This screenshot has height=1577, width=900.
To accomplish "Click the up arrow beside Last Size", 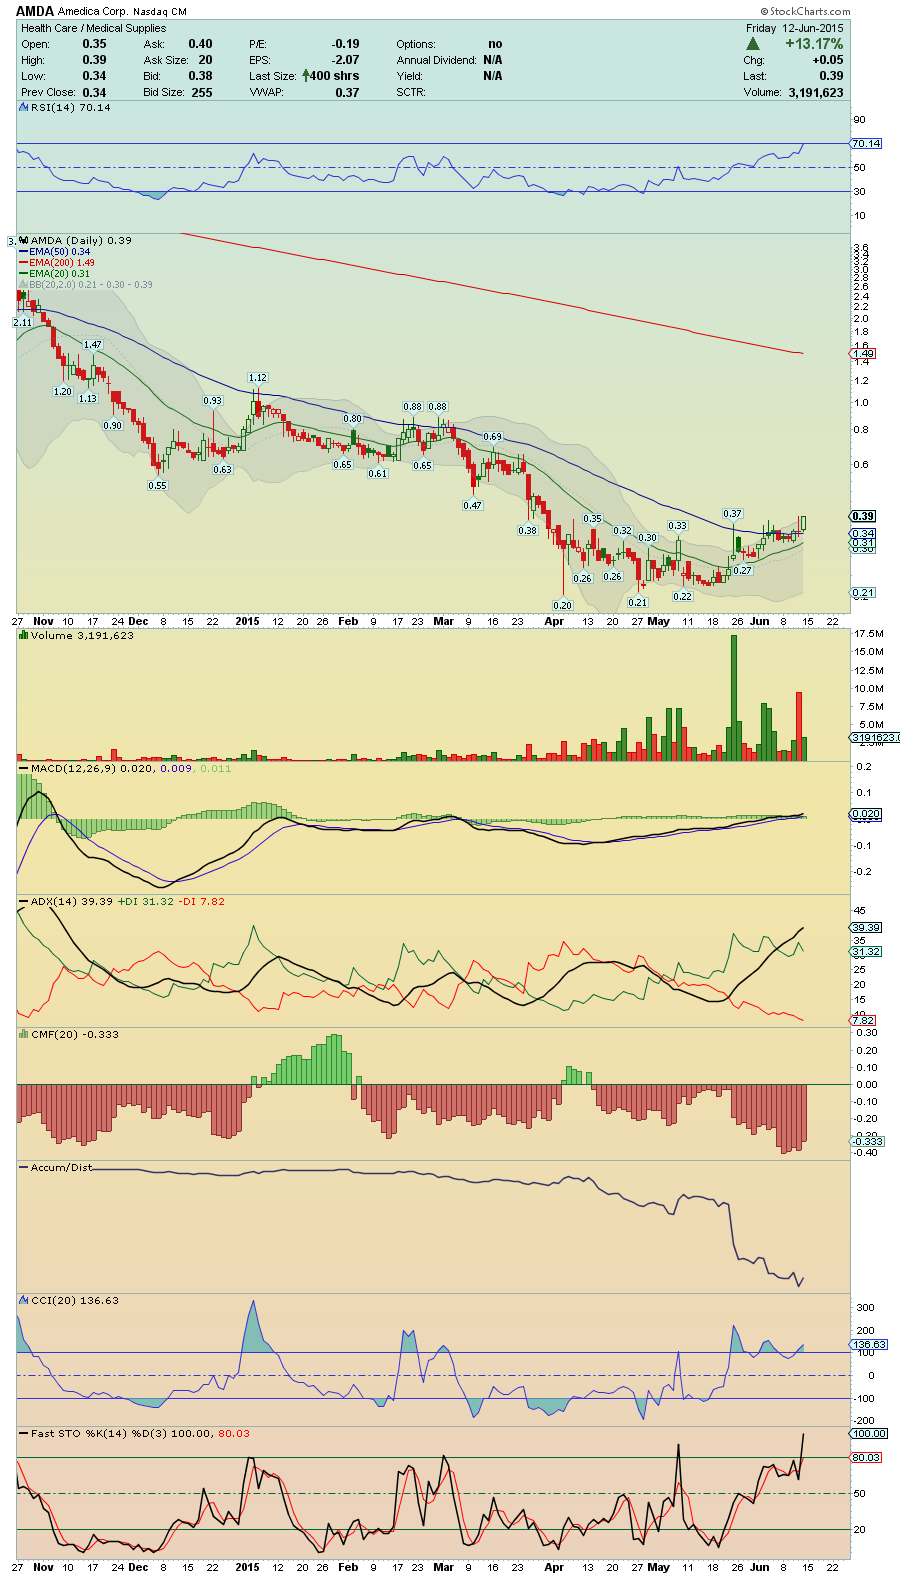I will 305,75.
